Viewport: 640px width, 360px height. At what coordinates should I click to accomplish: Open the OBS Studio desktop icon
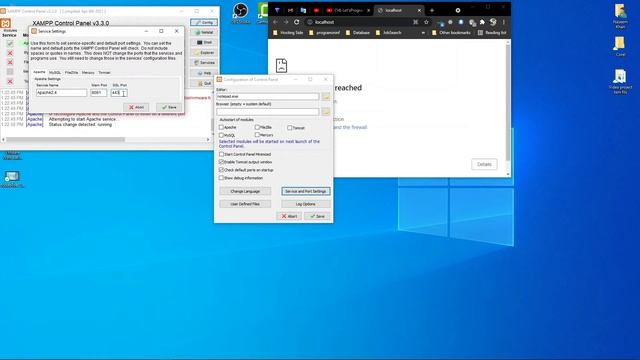[x=240, y=13]
